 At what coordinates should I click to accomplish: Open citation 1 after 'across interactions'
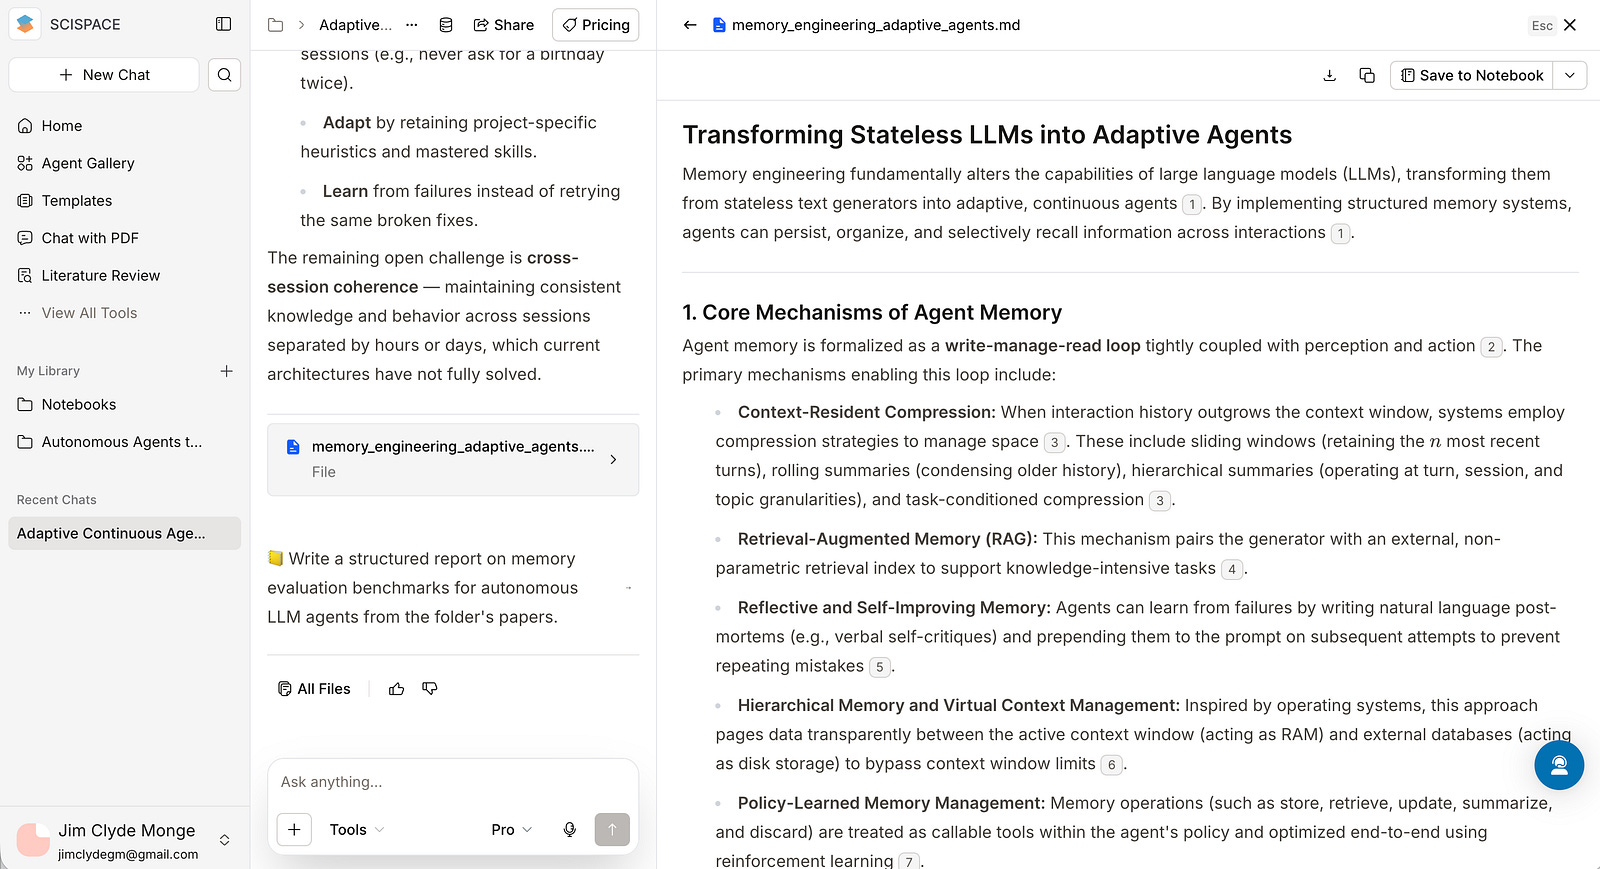[x=1341, y=233]
